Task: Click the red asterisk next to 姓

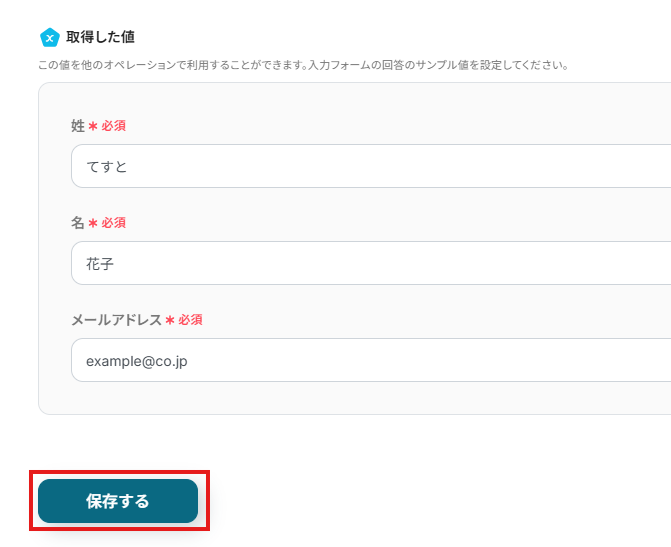Action: [x=93, y=126]
